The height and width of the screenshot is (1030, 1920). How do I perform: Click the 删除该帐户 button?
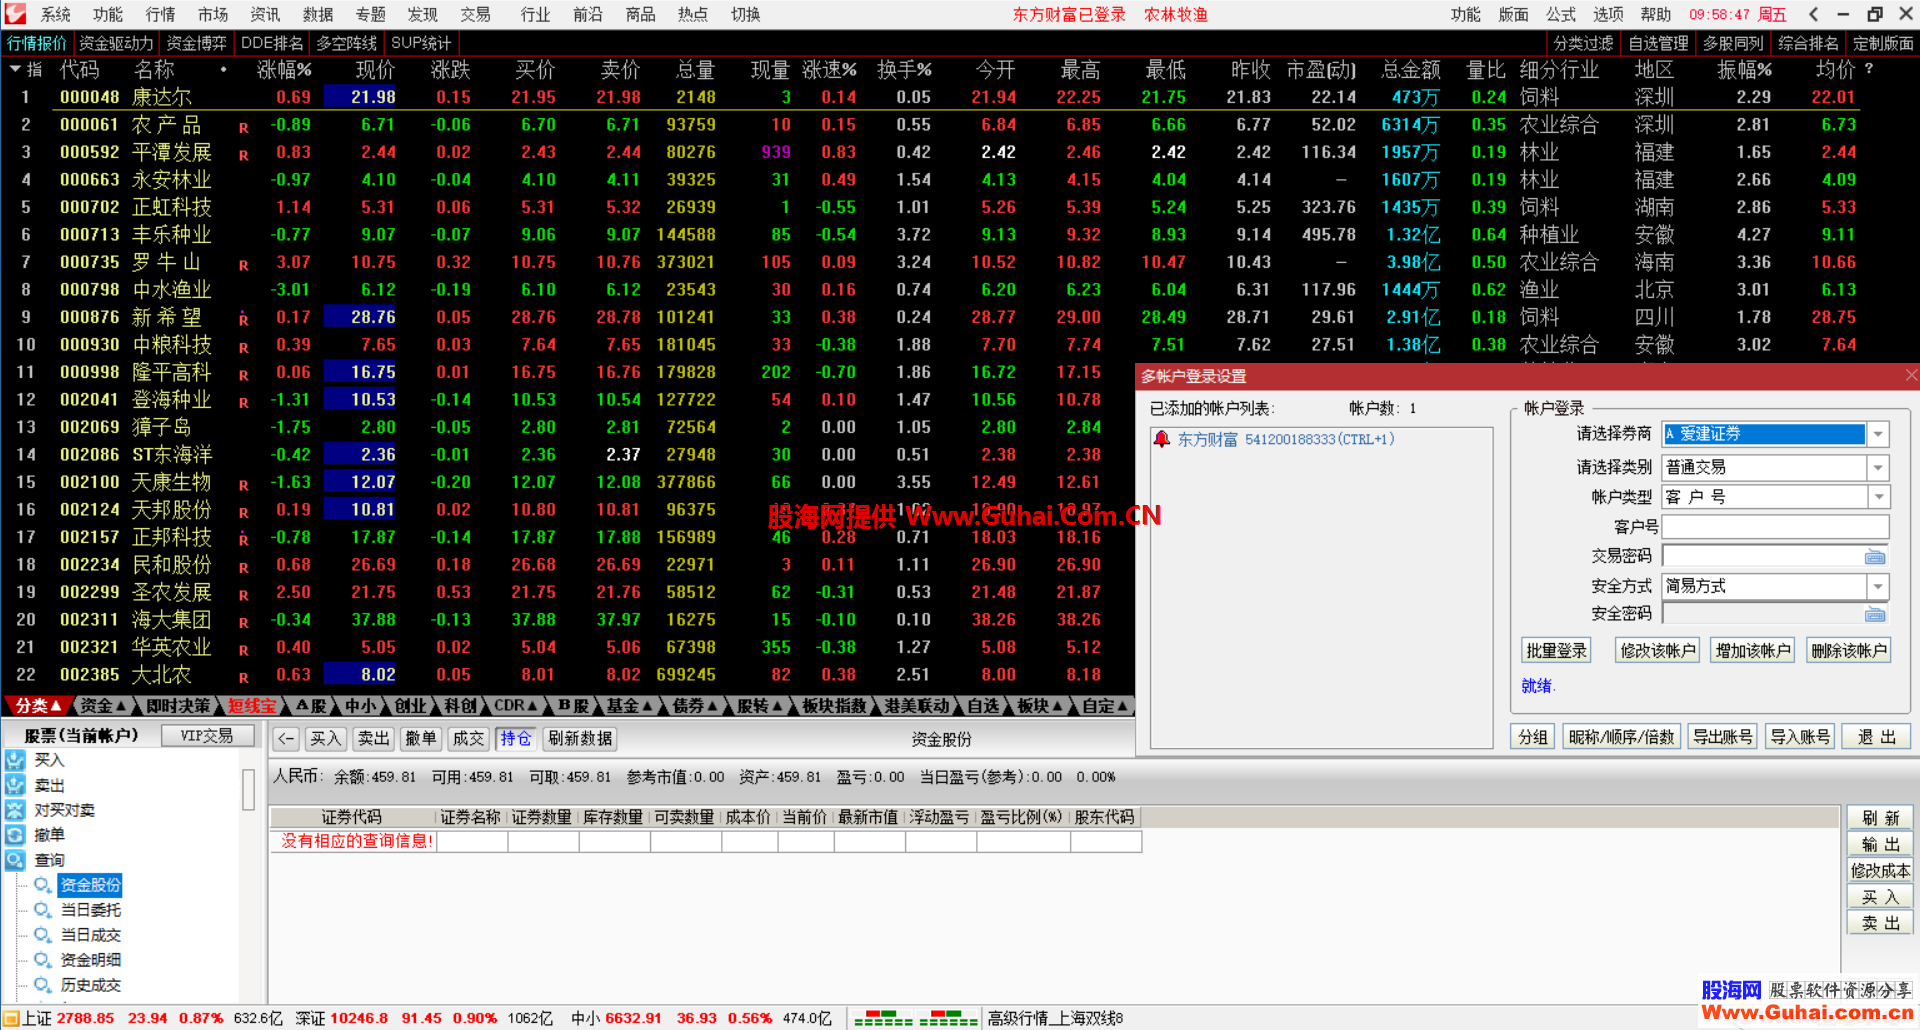pyautogui.click(x=1849, y=651)
